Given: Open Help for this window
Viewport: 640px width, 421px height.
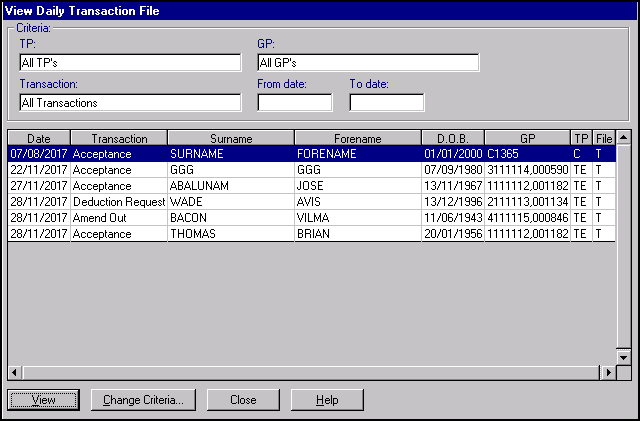Looking at the screenshot, I should pos(327,400).
